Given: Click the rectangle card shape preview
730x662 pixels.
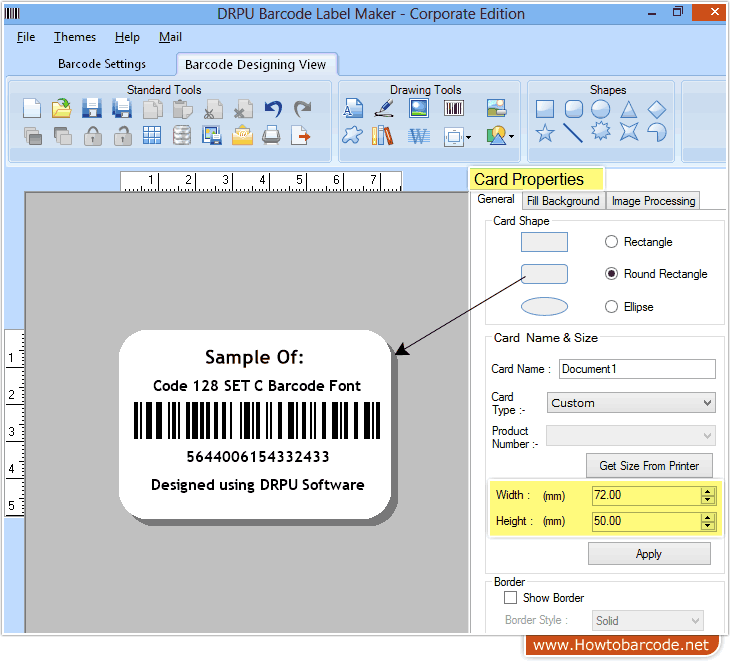Looking at the screenshot, I should [x=544, y=242].
